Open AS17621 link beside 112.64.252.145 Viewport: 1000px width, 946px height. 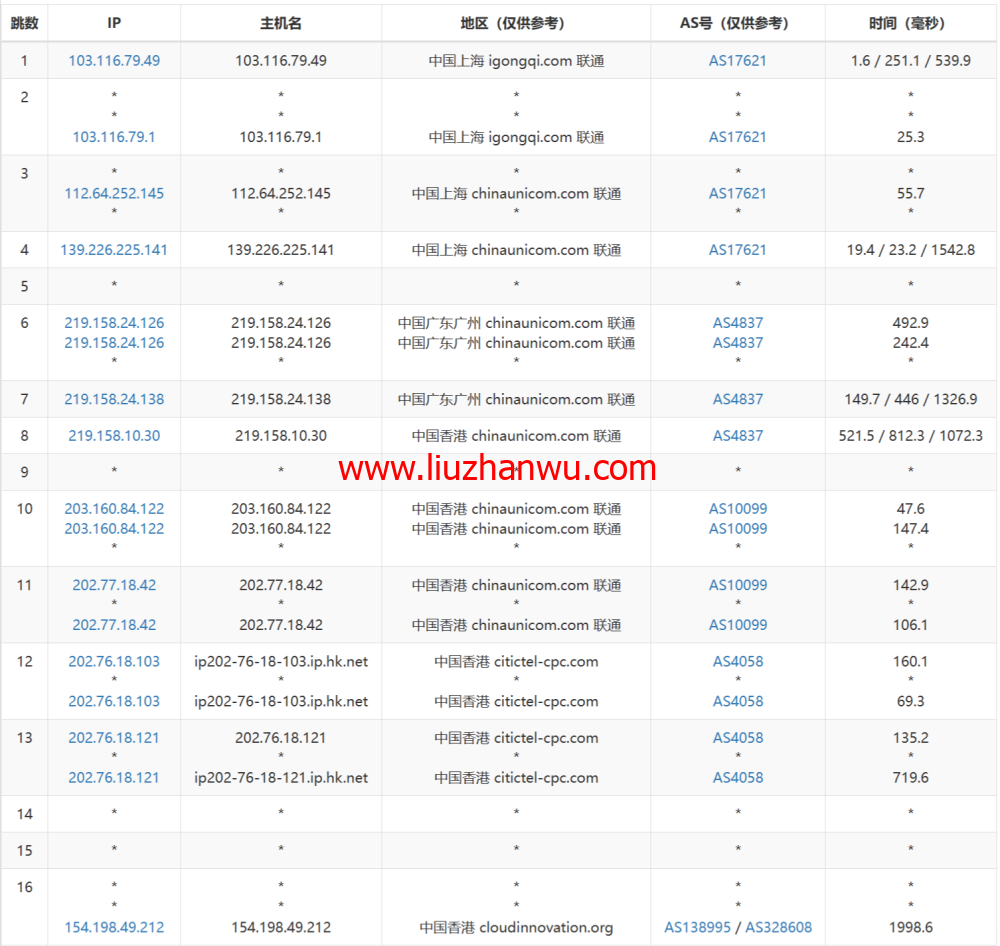pyautogui.click(x=738, y=193)
